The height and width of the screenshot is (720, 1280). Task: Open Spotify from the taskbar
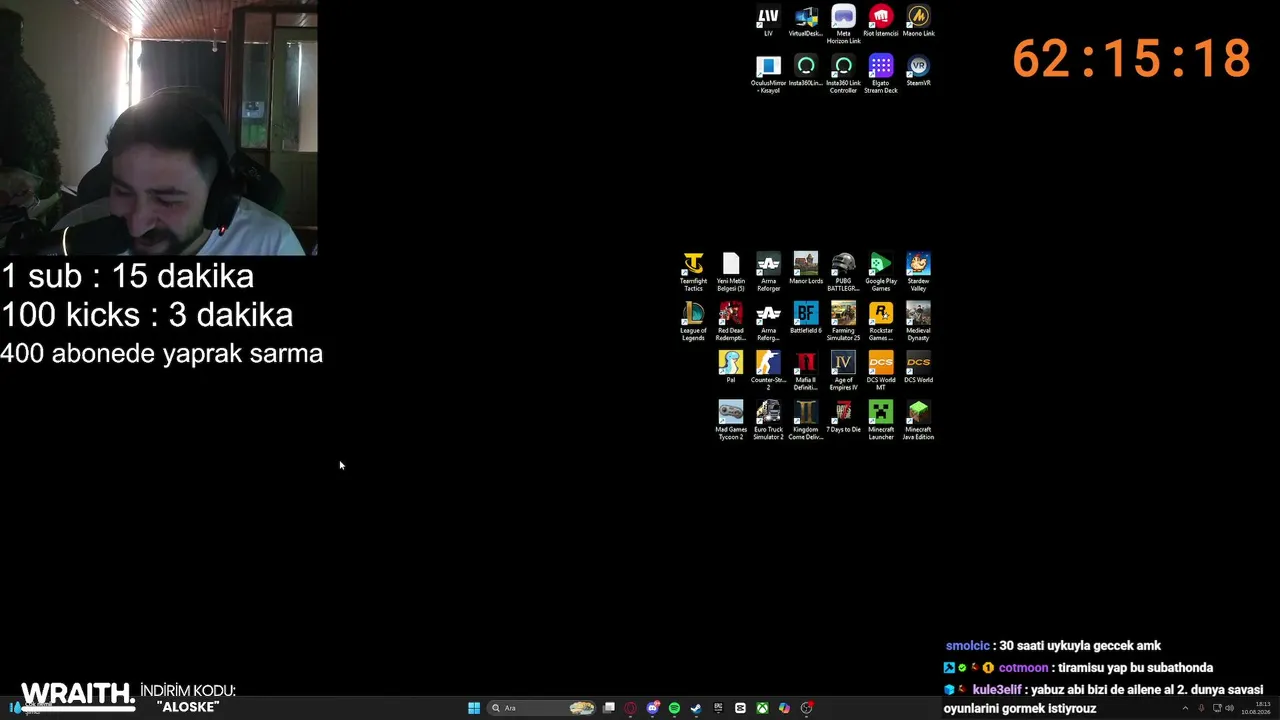[x=674, y=708]
